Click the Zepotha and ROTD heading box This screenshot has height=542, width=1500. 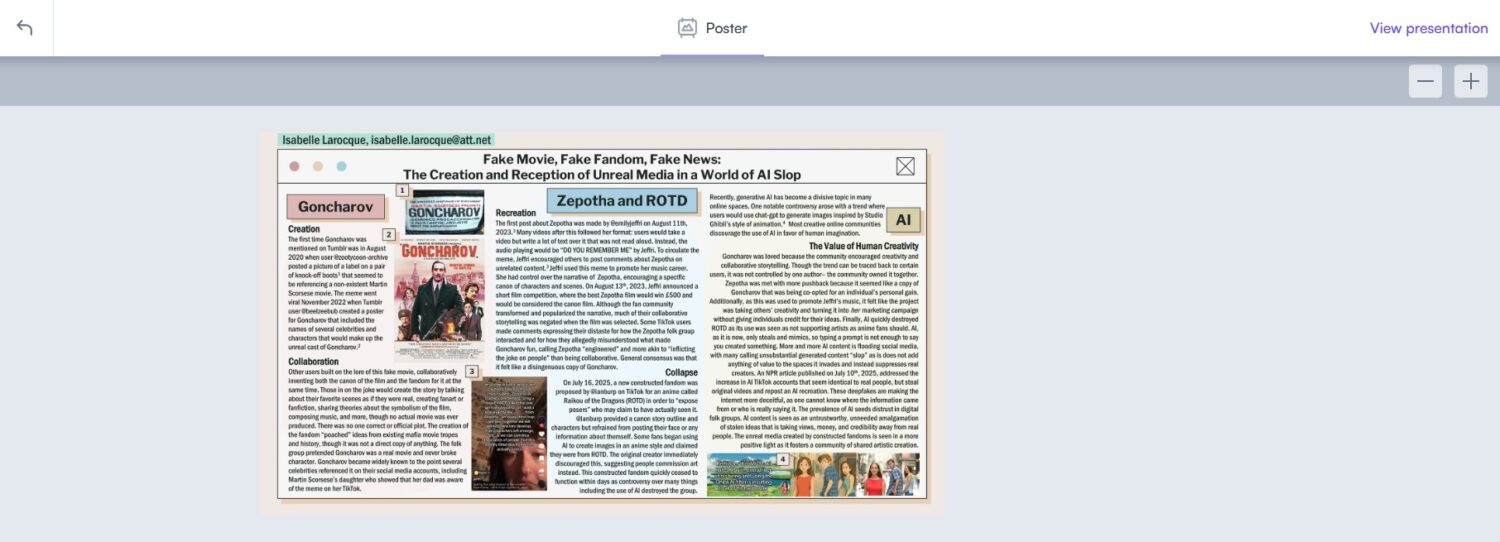click(x=622, y=200)
